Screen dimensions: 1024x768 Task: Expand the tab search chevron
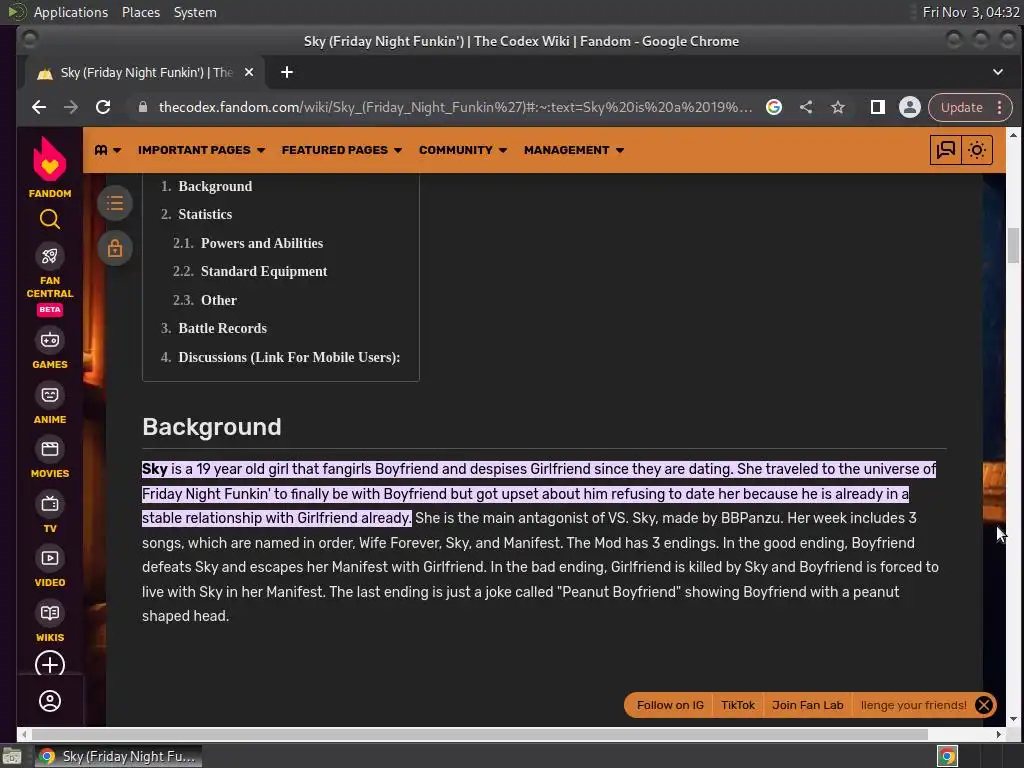coord(998,72)
